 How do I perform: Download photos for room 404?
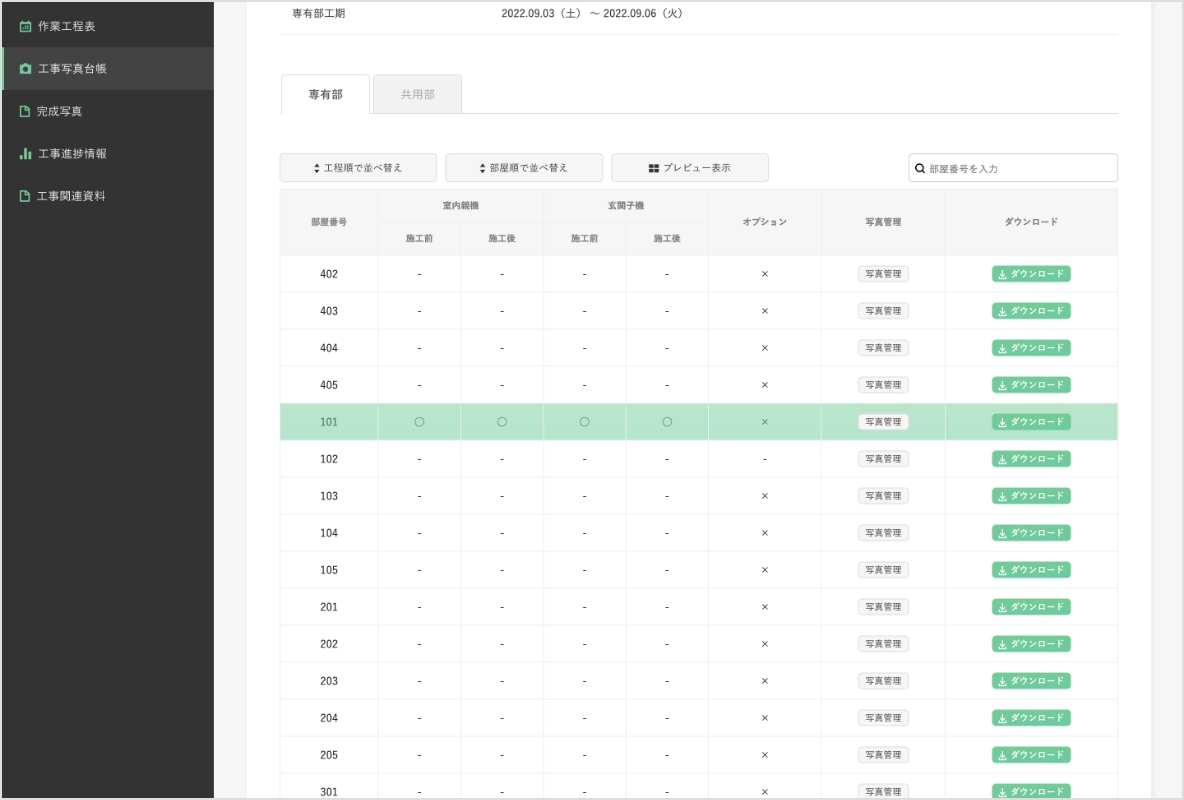(x=1031, y=348)
